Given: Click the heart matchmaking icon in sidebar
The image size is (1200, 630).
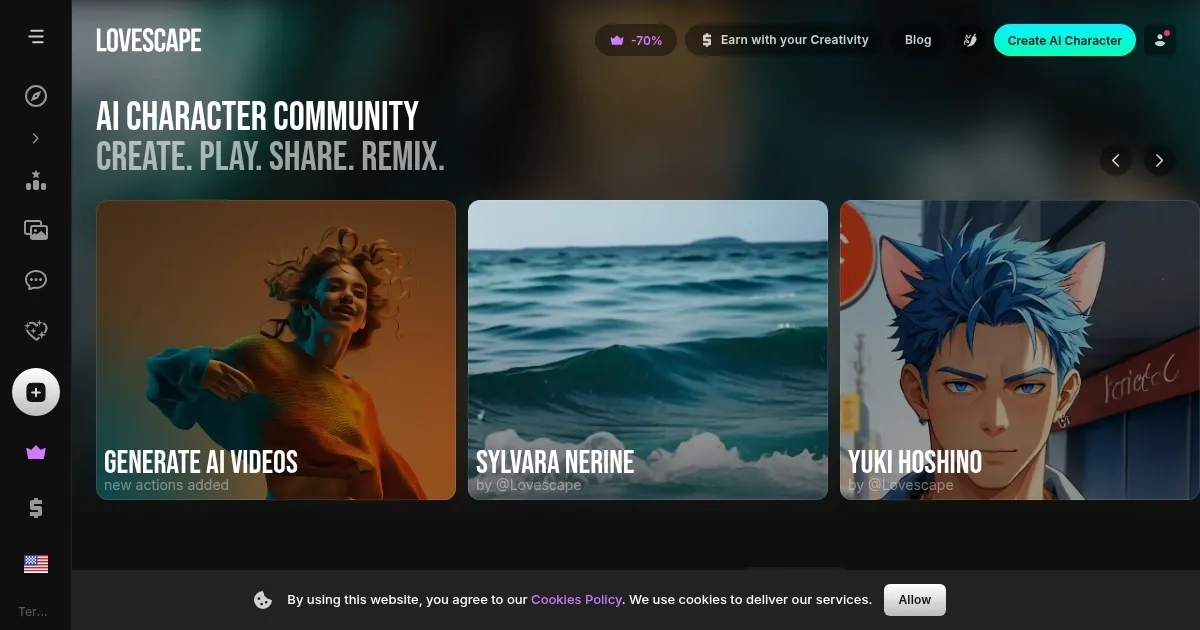Looking at the screenshot, I should 36,330.
